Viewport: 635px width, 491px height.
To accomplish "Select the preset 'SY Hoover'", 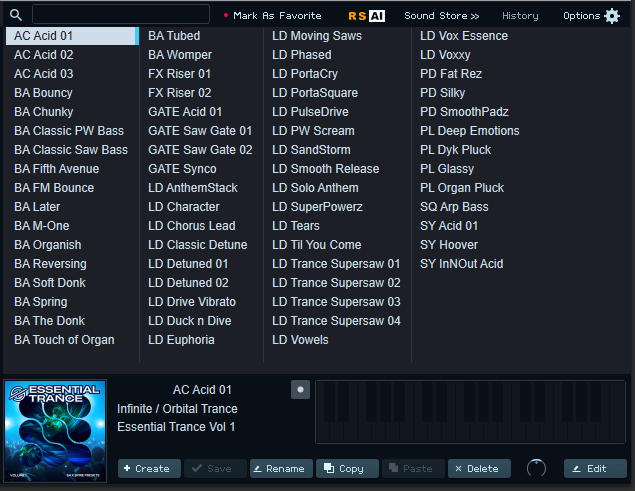I will (449, 245).
